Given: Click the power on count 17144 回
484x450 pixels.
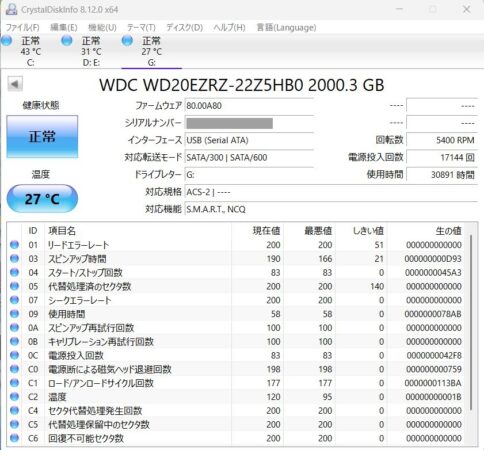Looking at the screenshot, I should tap(442, 157).
